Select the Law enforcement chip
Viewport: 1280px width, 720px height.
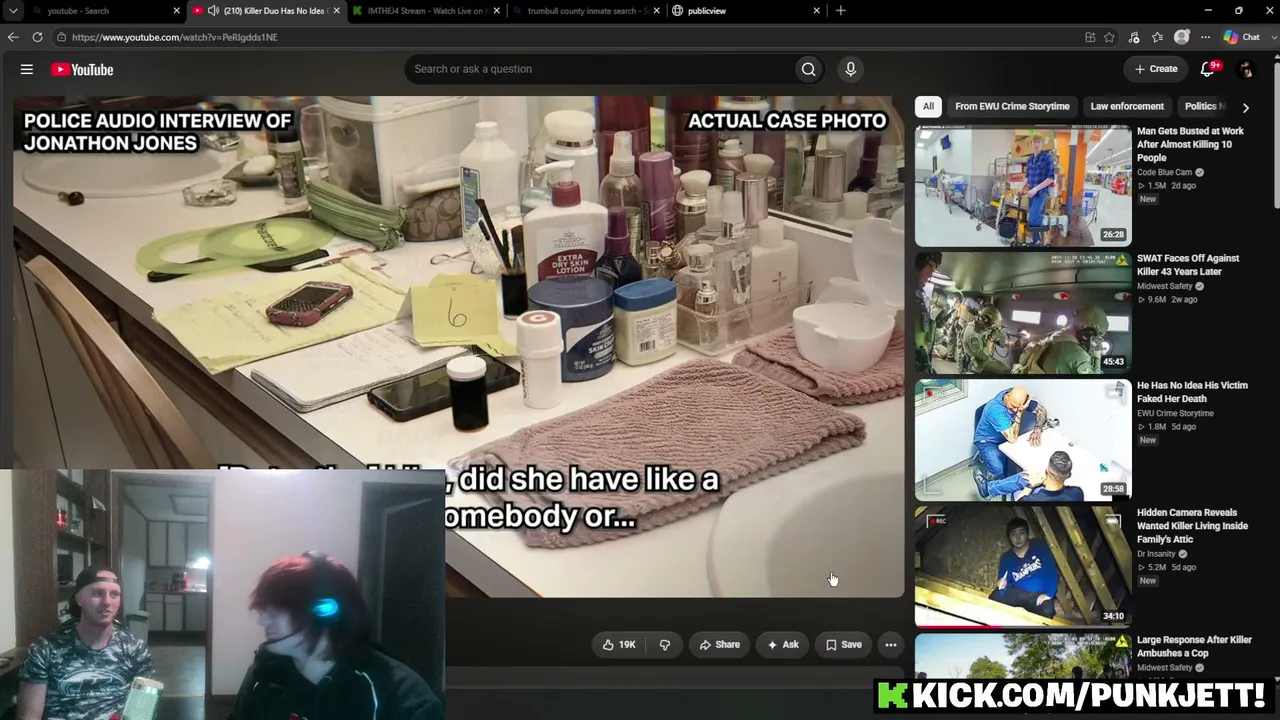[x=1127, y=106]
